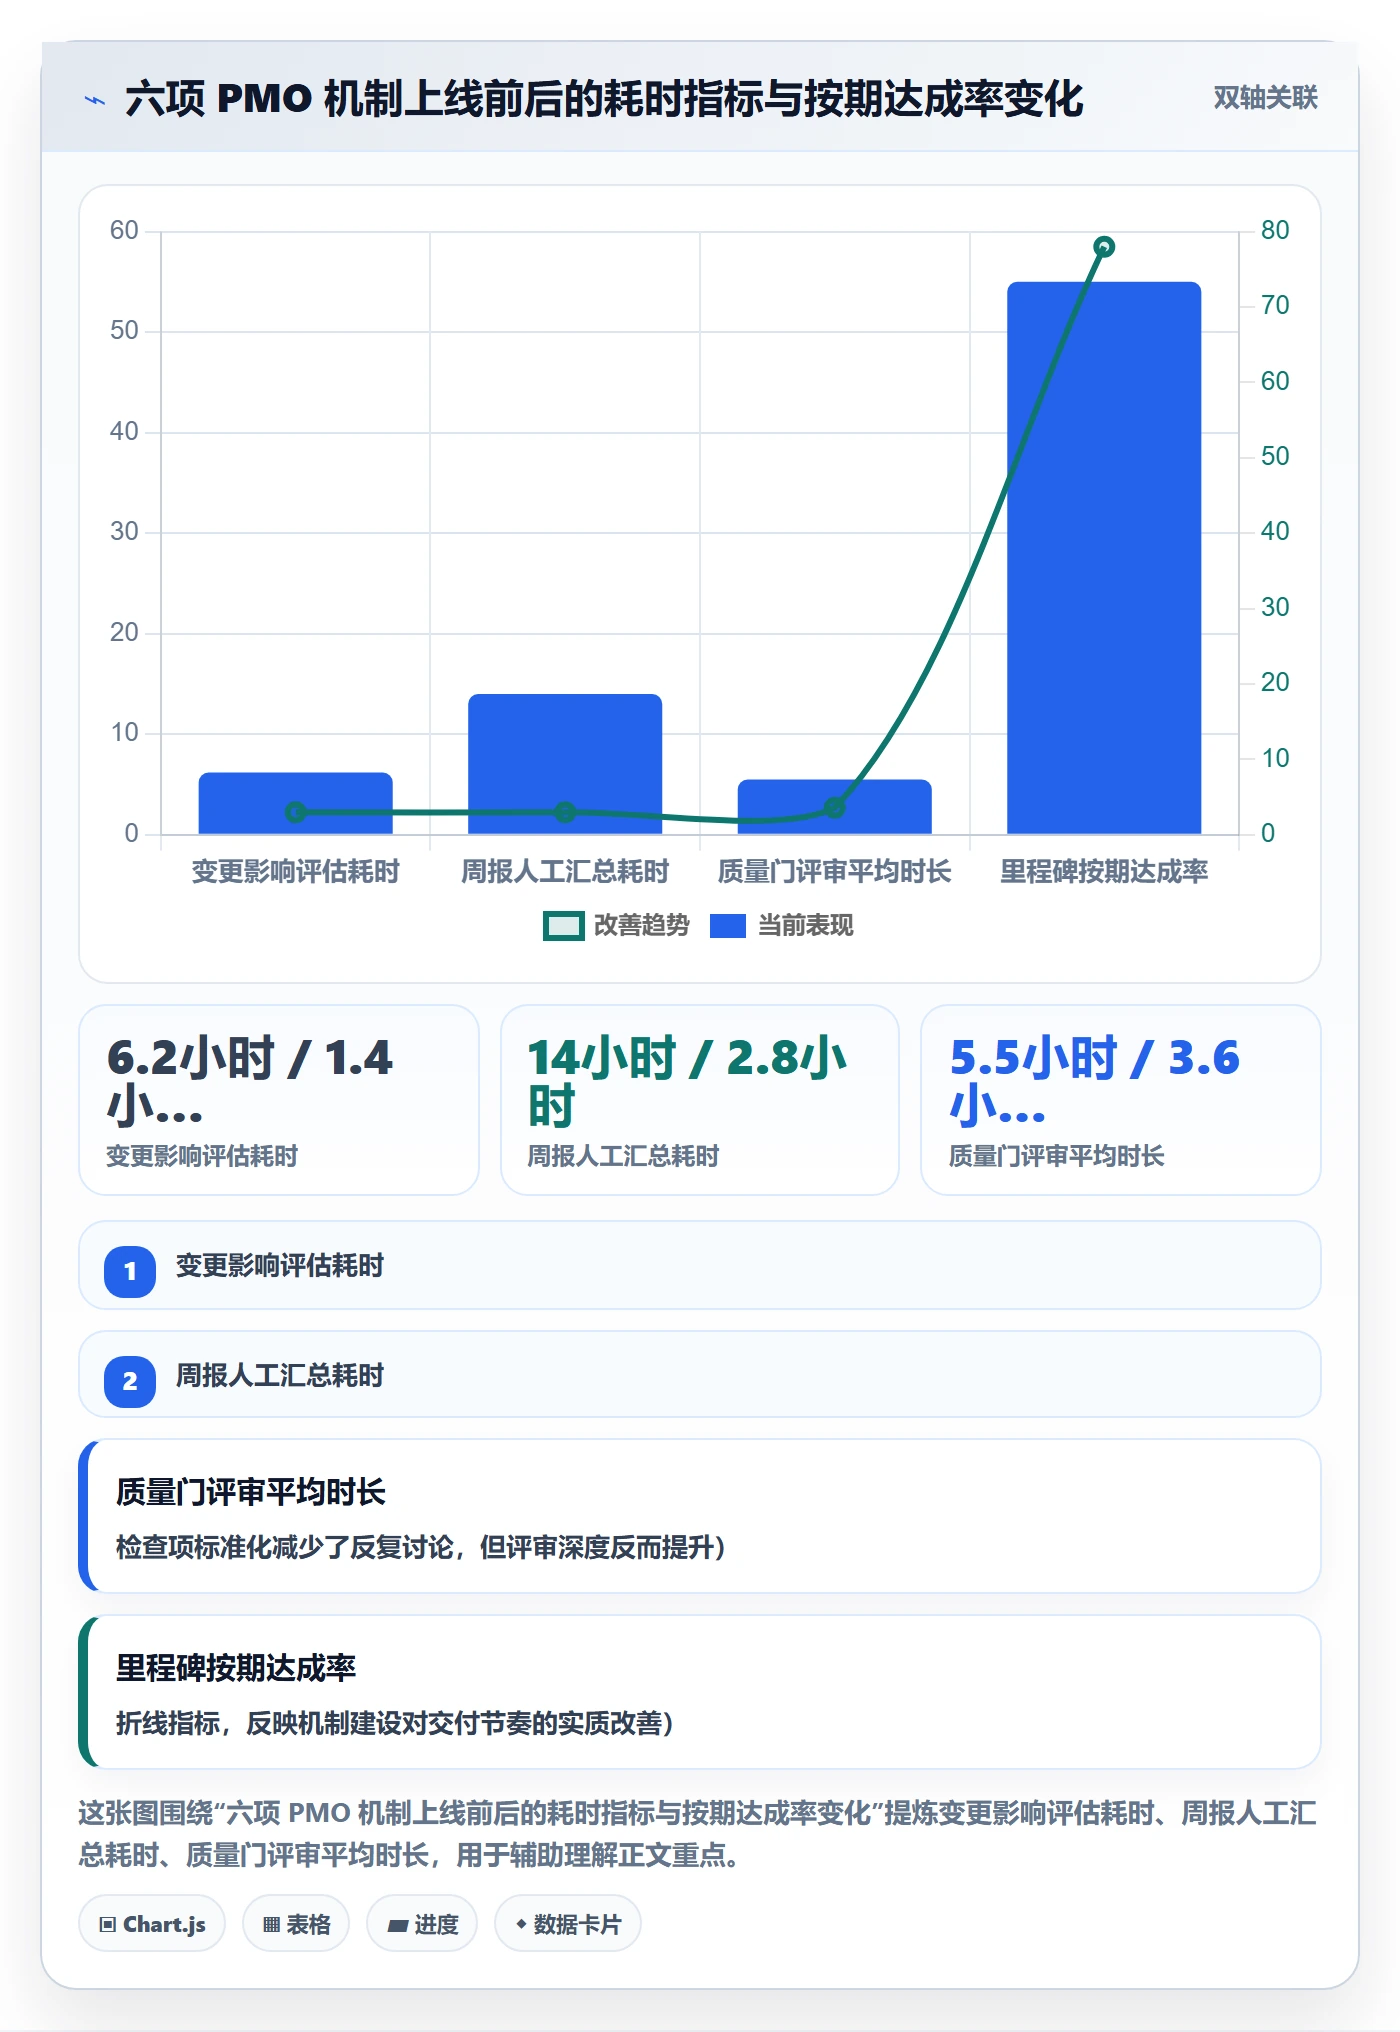This screenshot has height=2032, width=1400.
Task: Click the Chart.js tag
Action: tap(152, 1924)
